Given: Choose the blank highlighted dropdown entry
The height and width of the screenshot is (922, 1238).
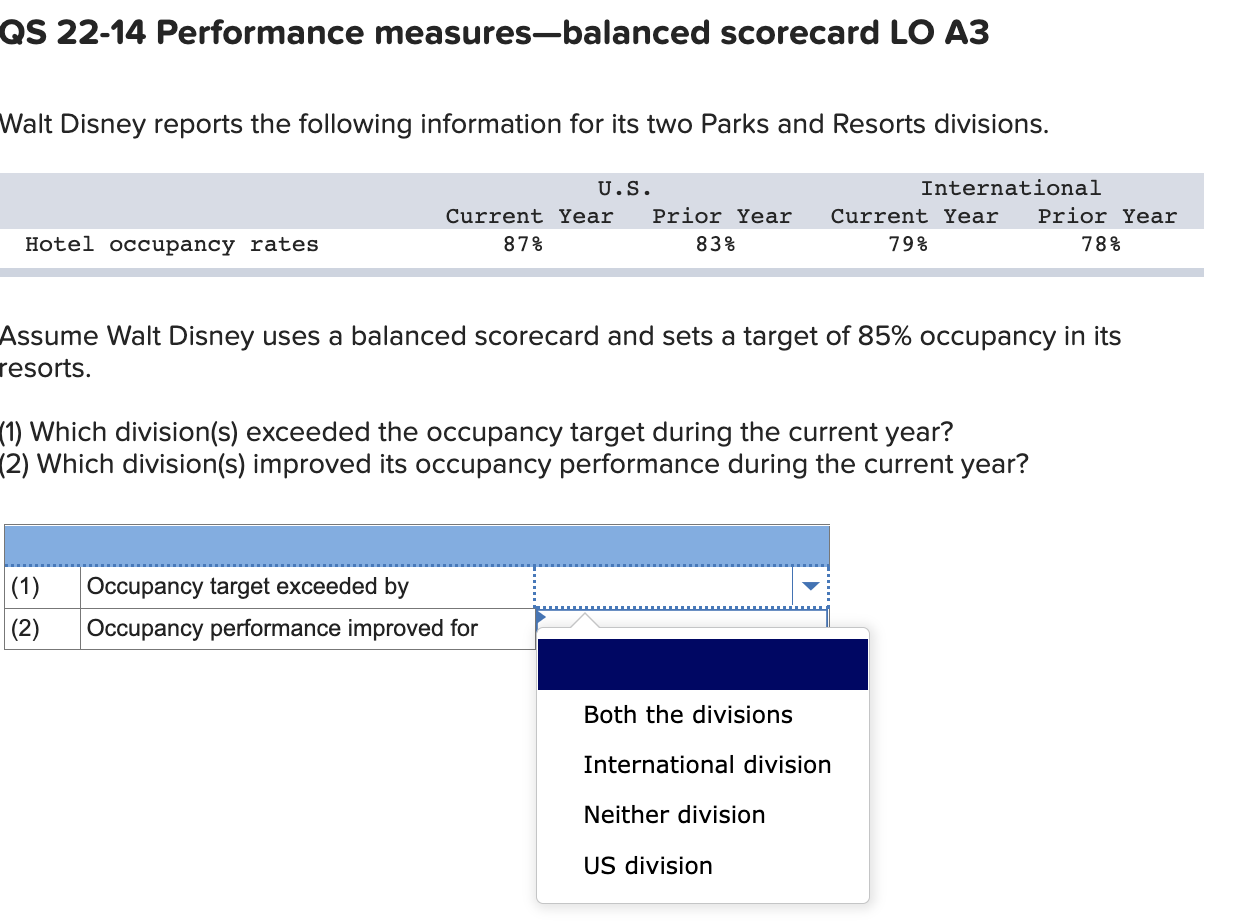Looking at the screenshot, I should (702, 664).
